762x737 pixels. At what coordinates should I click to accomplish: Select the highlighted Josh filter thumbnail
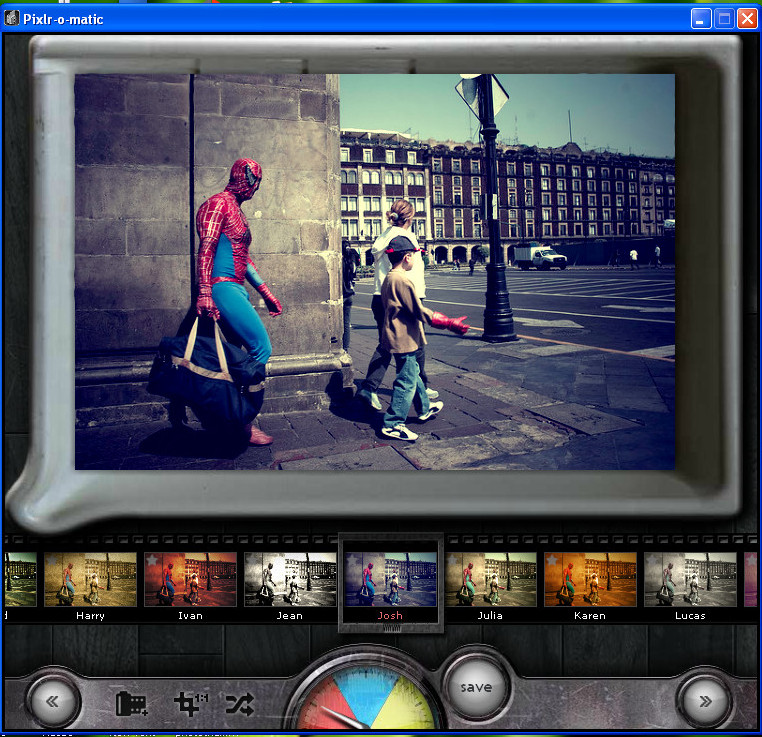[391, 579]
